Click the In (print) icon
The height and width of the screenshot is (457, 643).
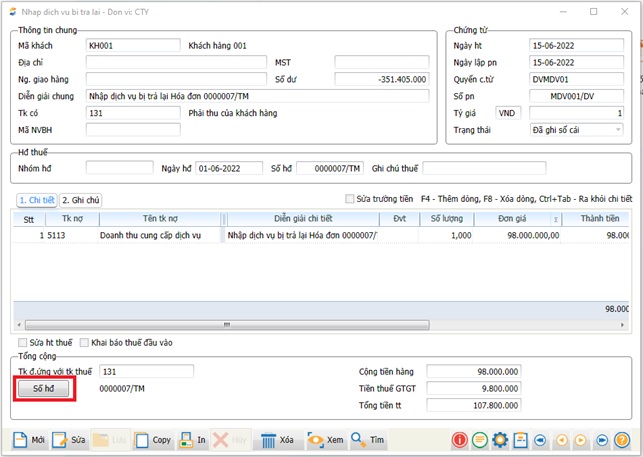[x=186, y=440]
